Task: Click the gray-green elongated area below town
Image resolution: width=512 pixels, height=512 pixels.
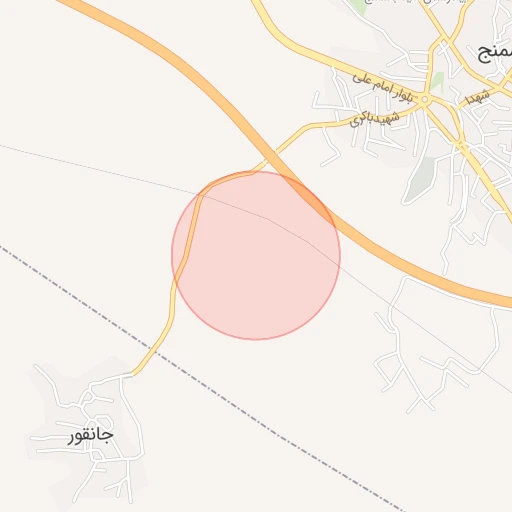Action: (419, 180)
